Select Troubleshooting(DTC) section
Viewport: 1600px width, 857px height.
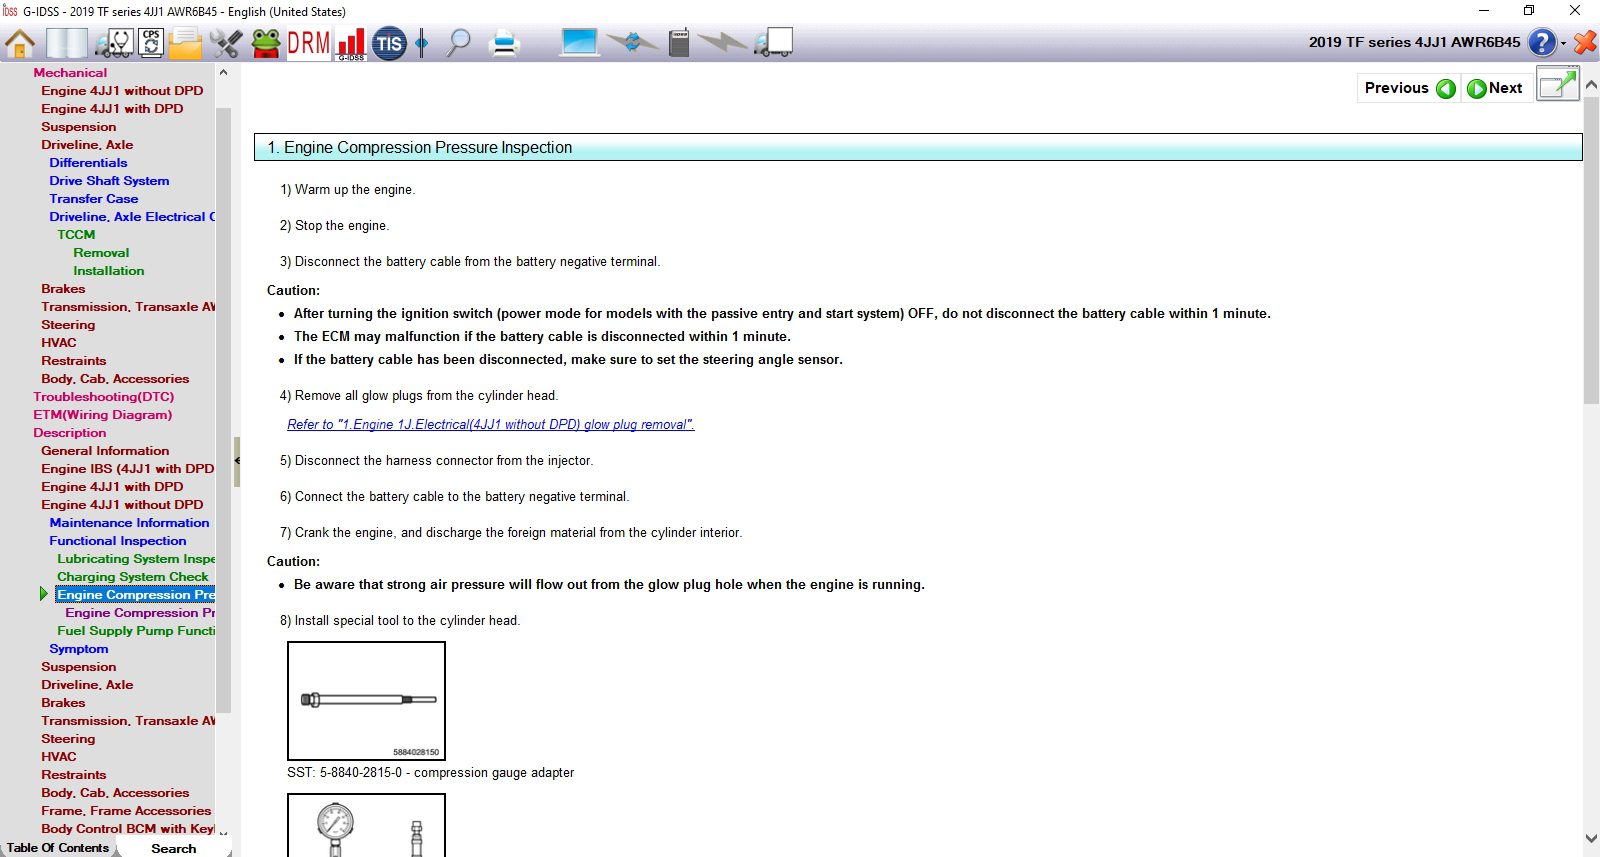[103, 396]
